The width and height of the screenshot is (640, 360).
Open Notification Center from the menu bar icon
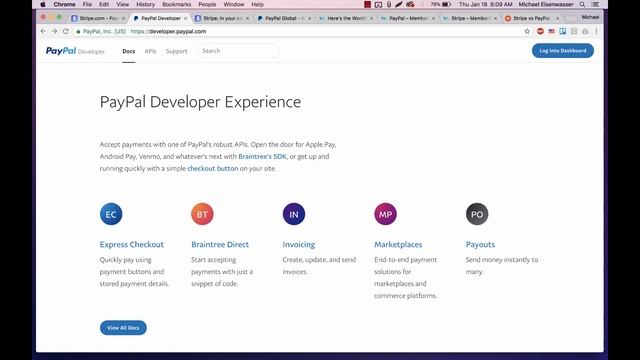[596, 4]
